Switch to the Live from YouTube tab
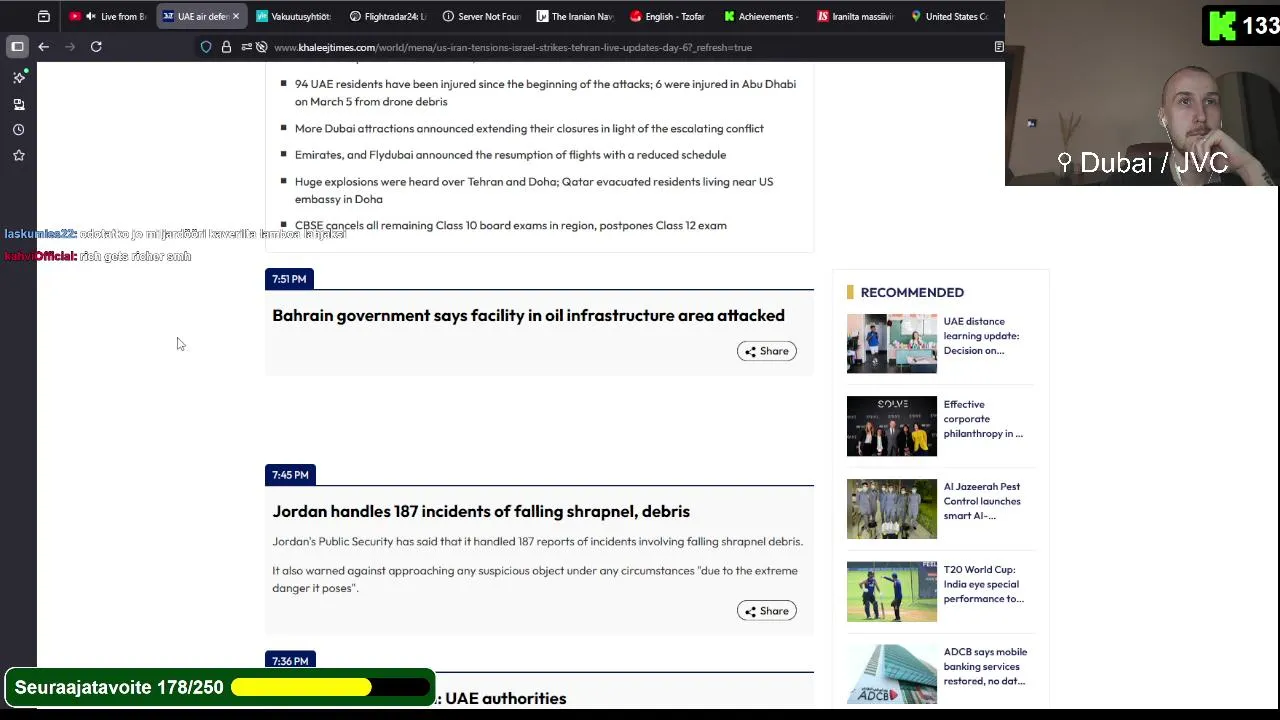The width and height of the screenshot is (1280, 720). (110, 16)
